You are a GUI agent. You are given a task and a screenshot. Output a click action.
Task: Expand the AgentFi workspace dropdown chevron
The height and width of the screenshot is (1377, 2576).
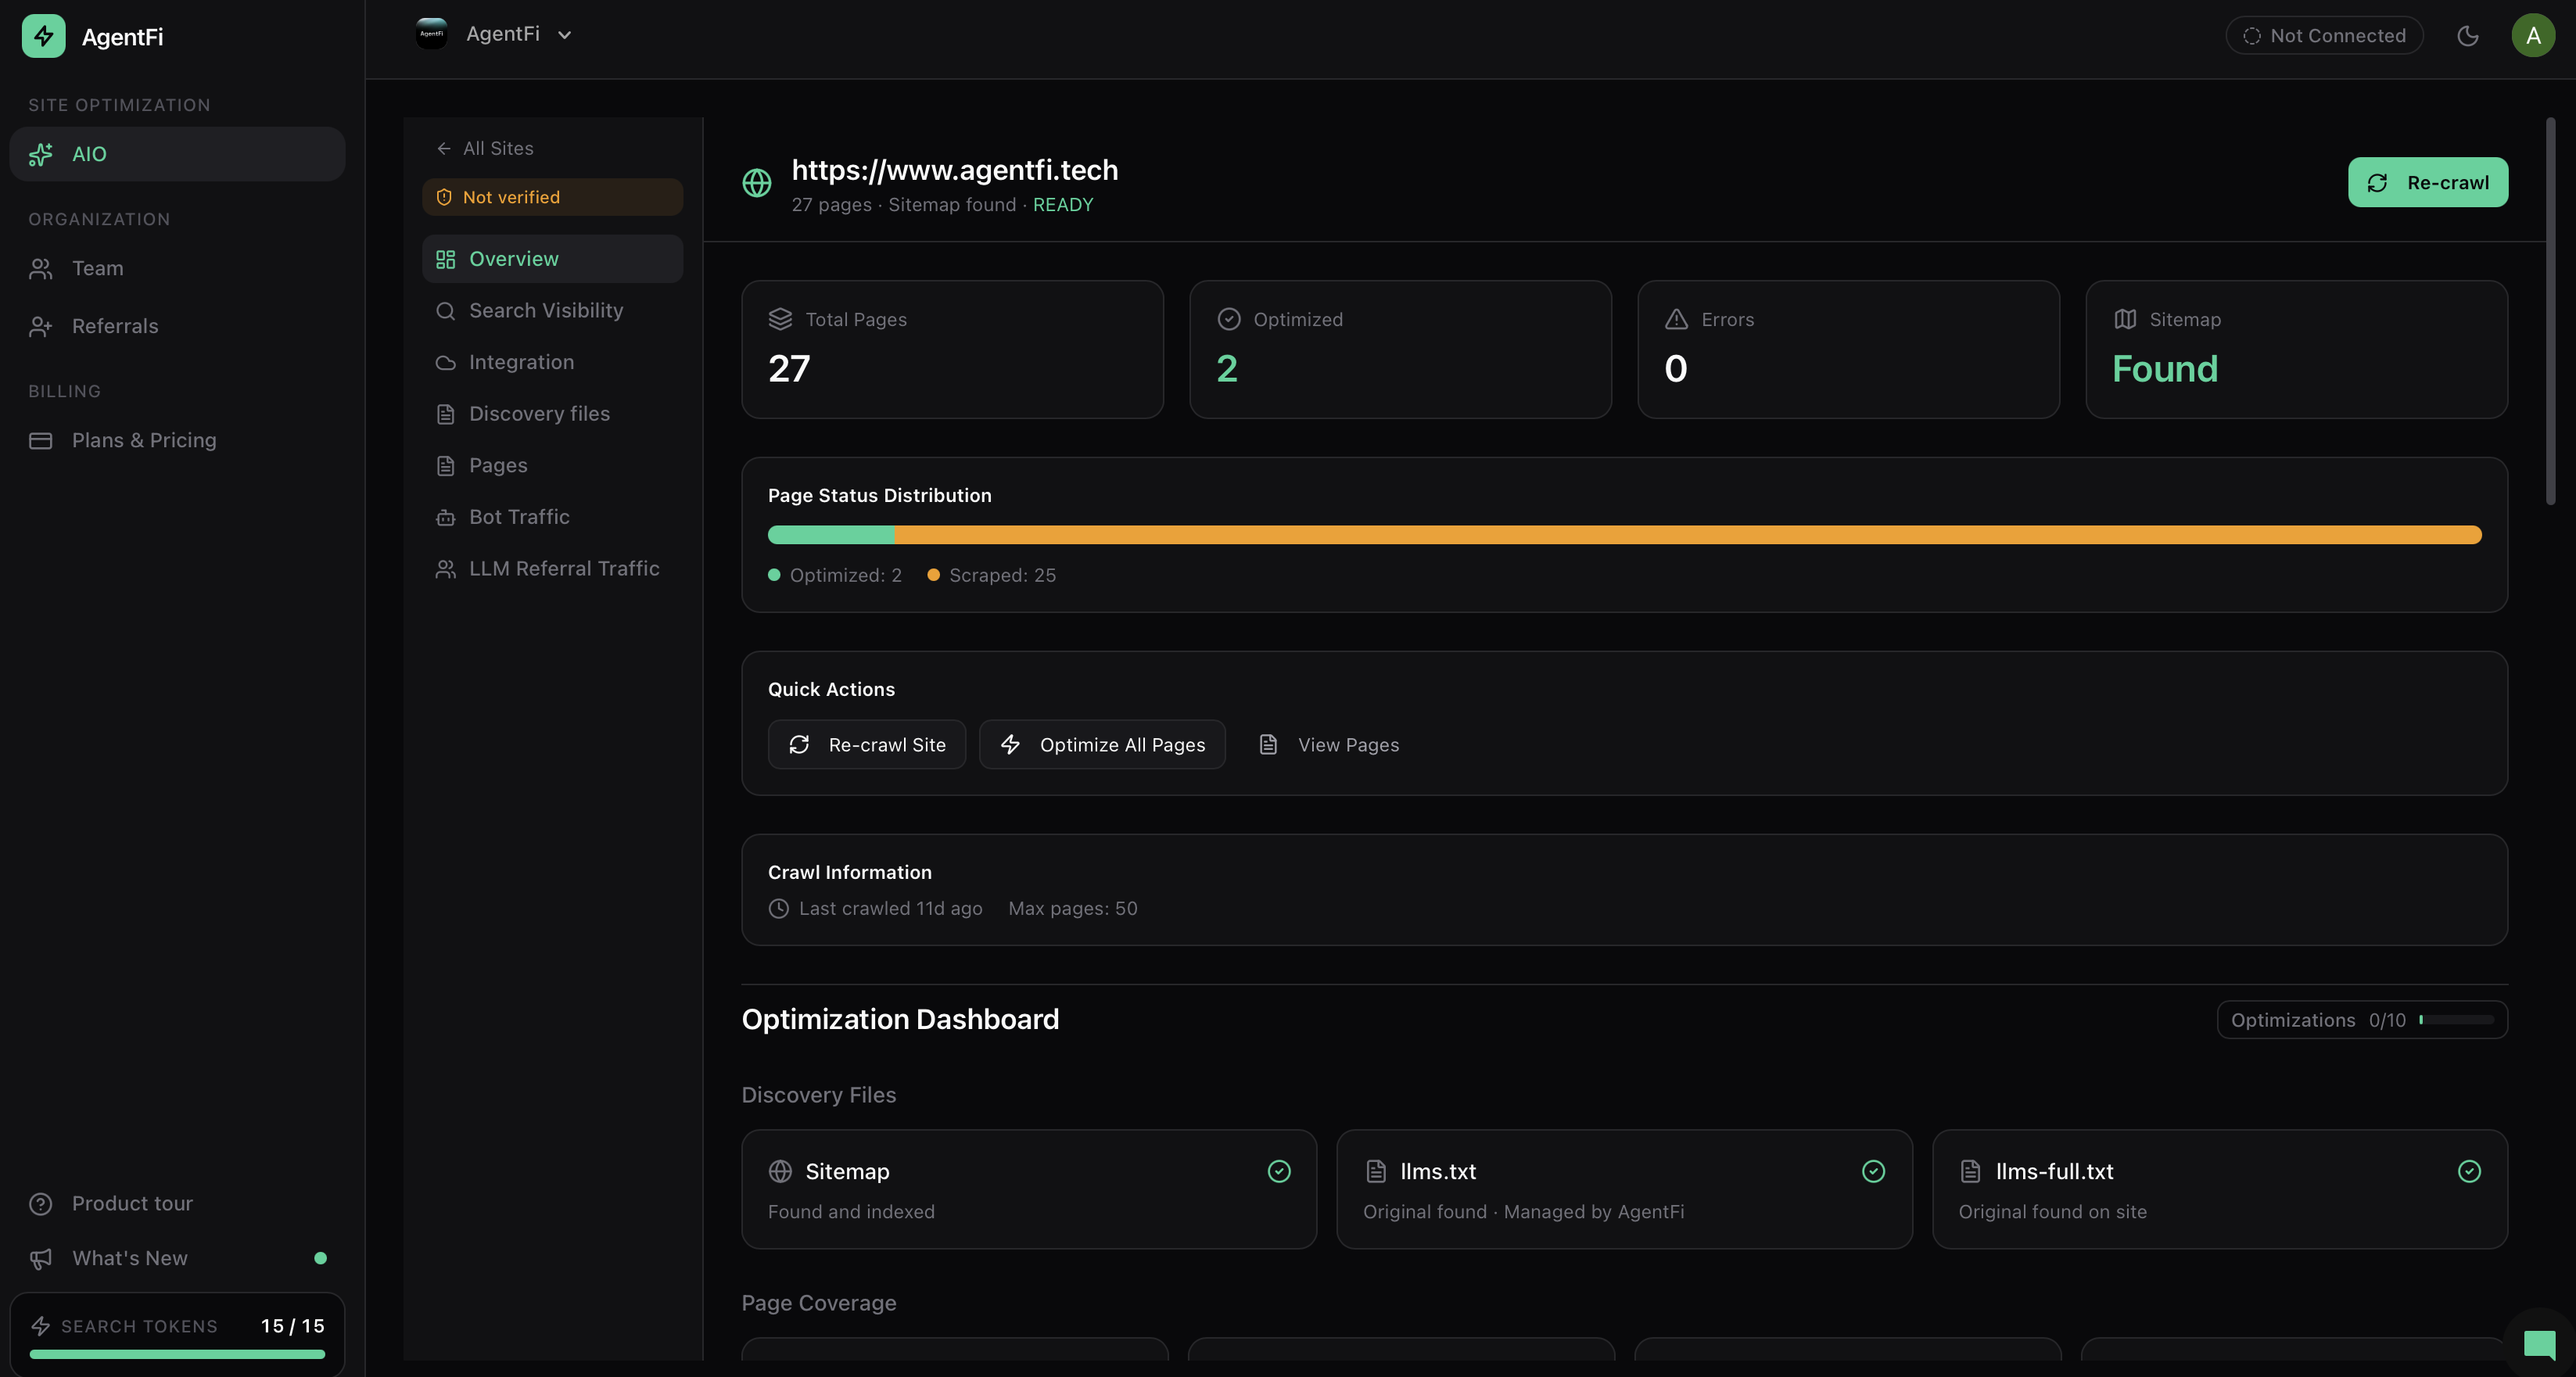565,35
